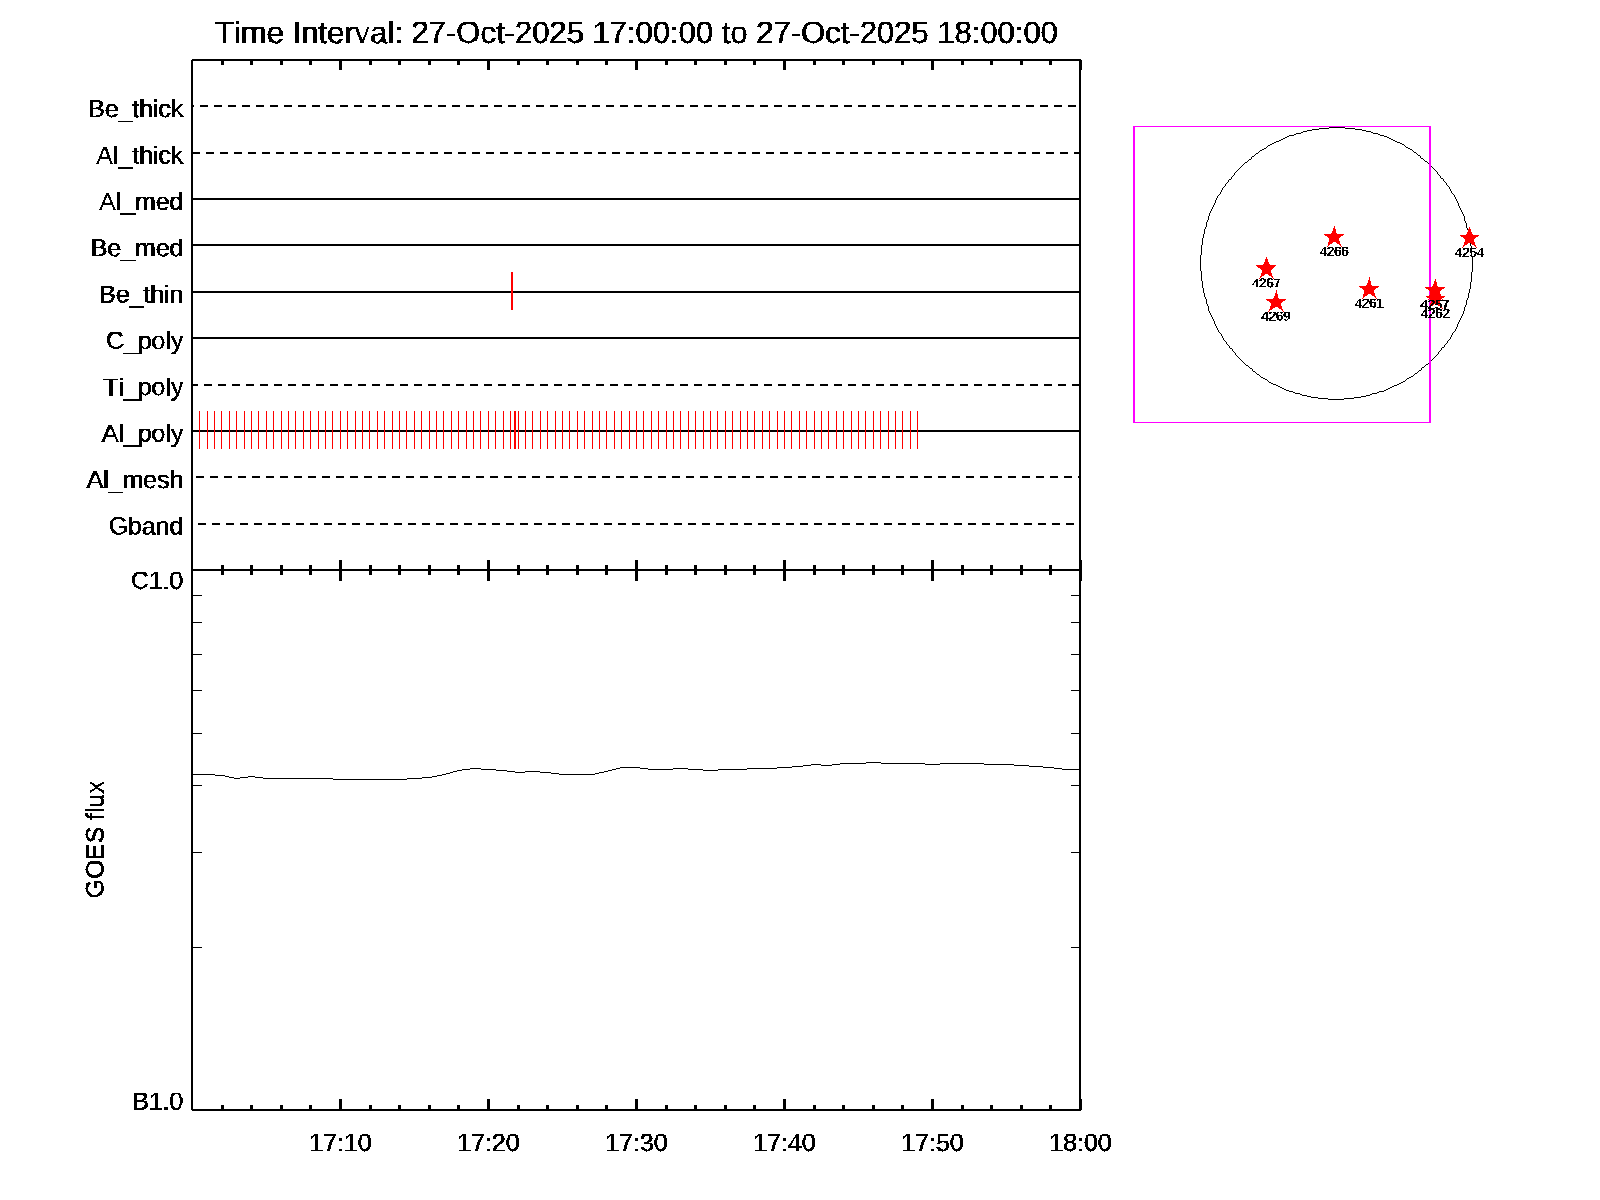
Task: Click the Al_poly filter row label
Action: 142,434
